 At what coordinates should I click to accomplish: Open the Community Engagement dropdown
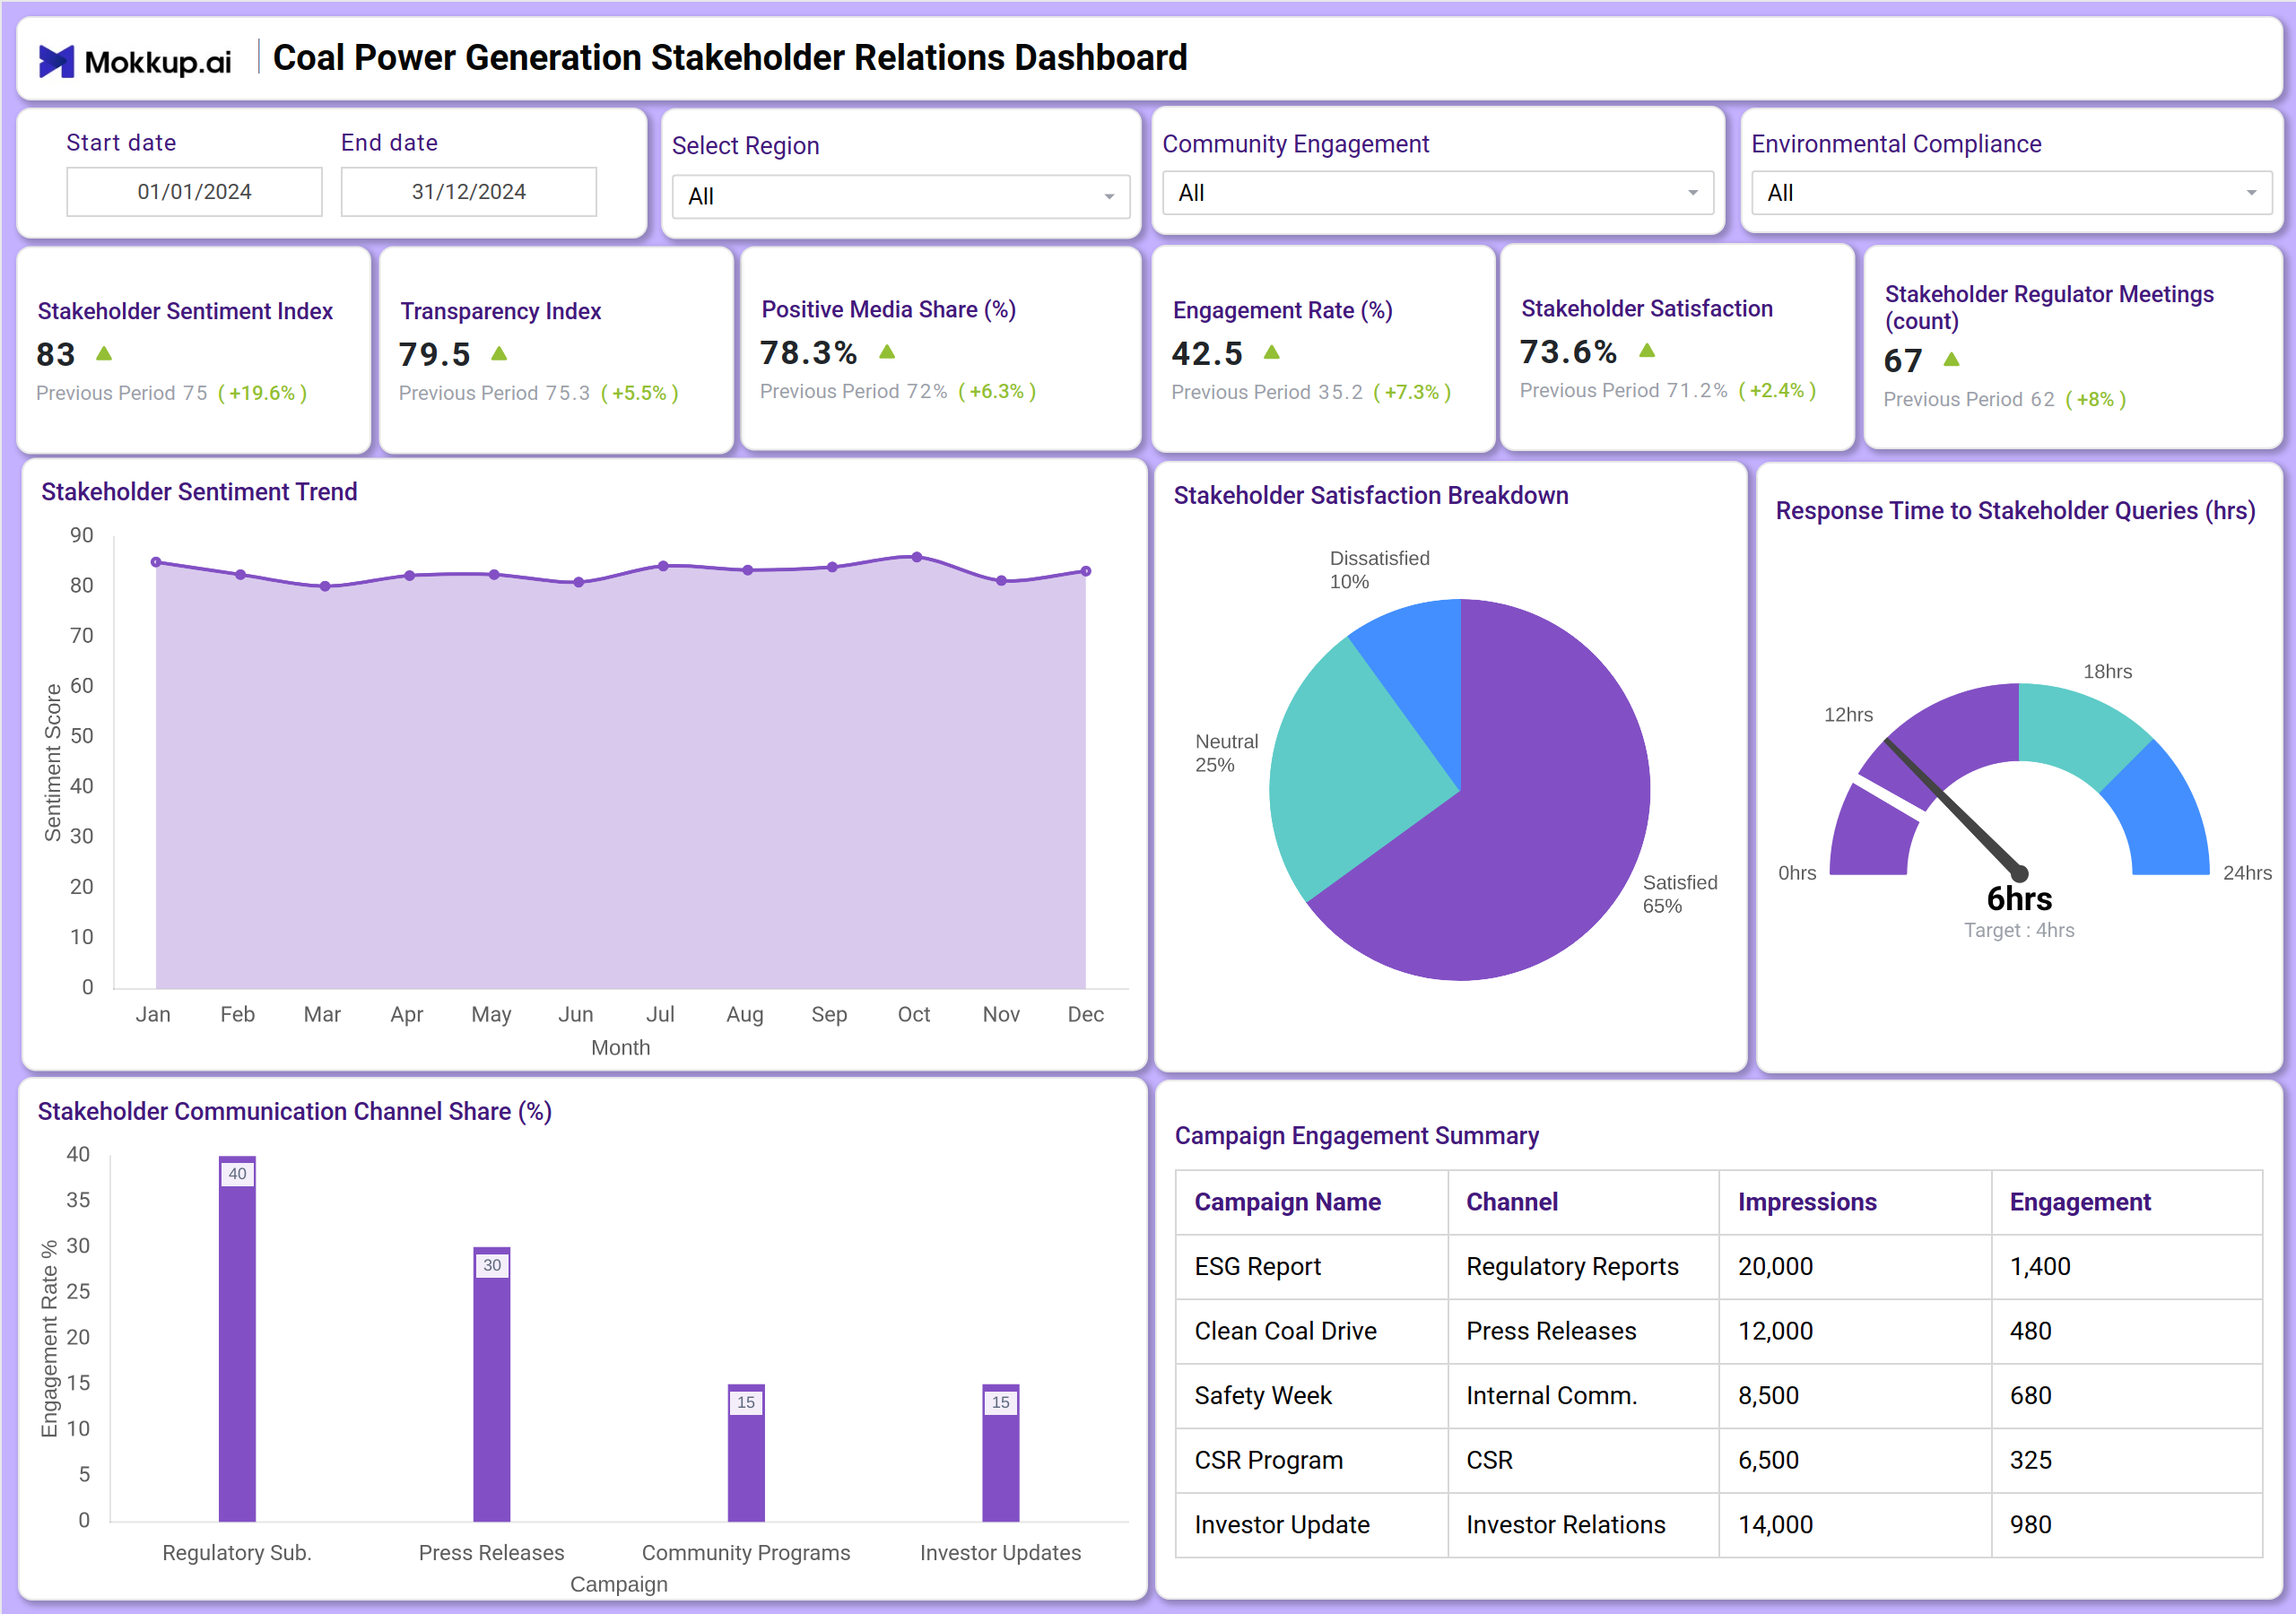[1437, 193]
